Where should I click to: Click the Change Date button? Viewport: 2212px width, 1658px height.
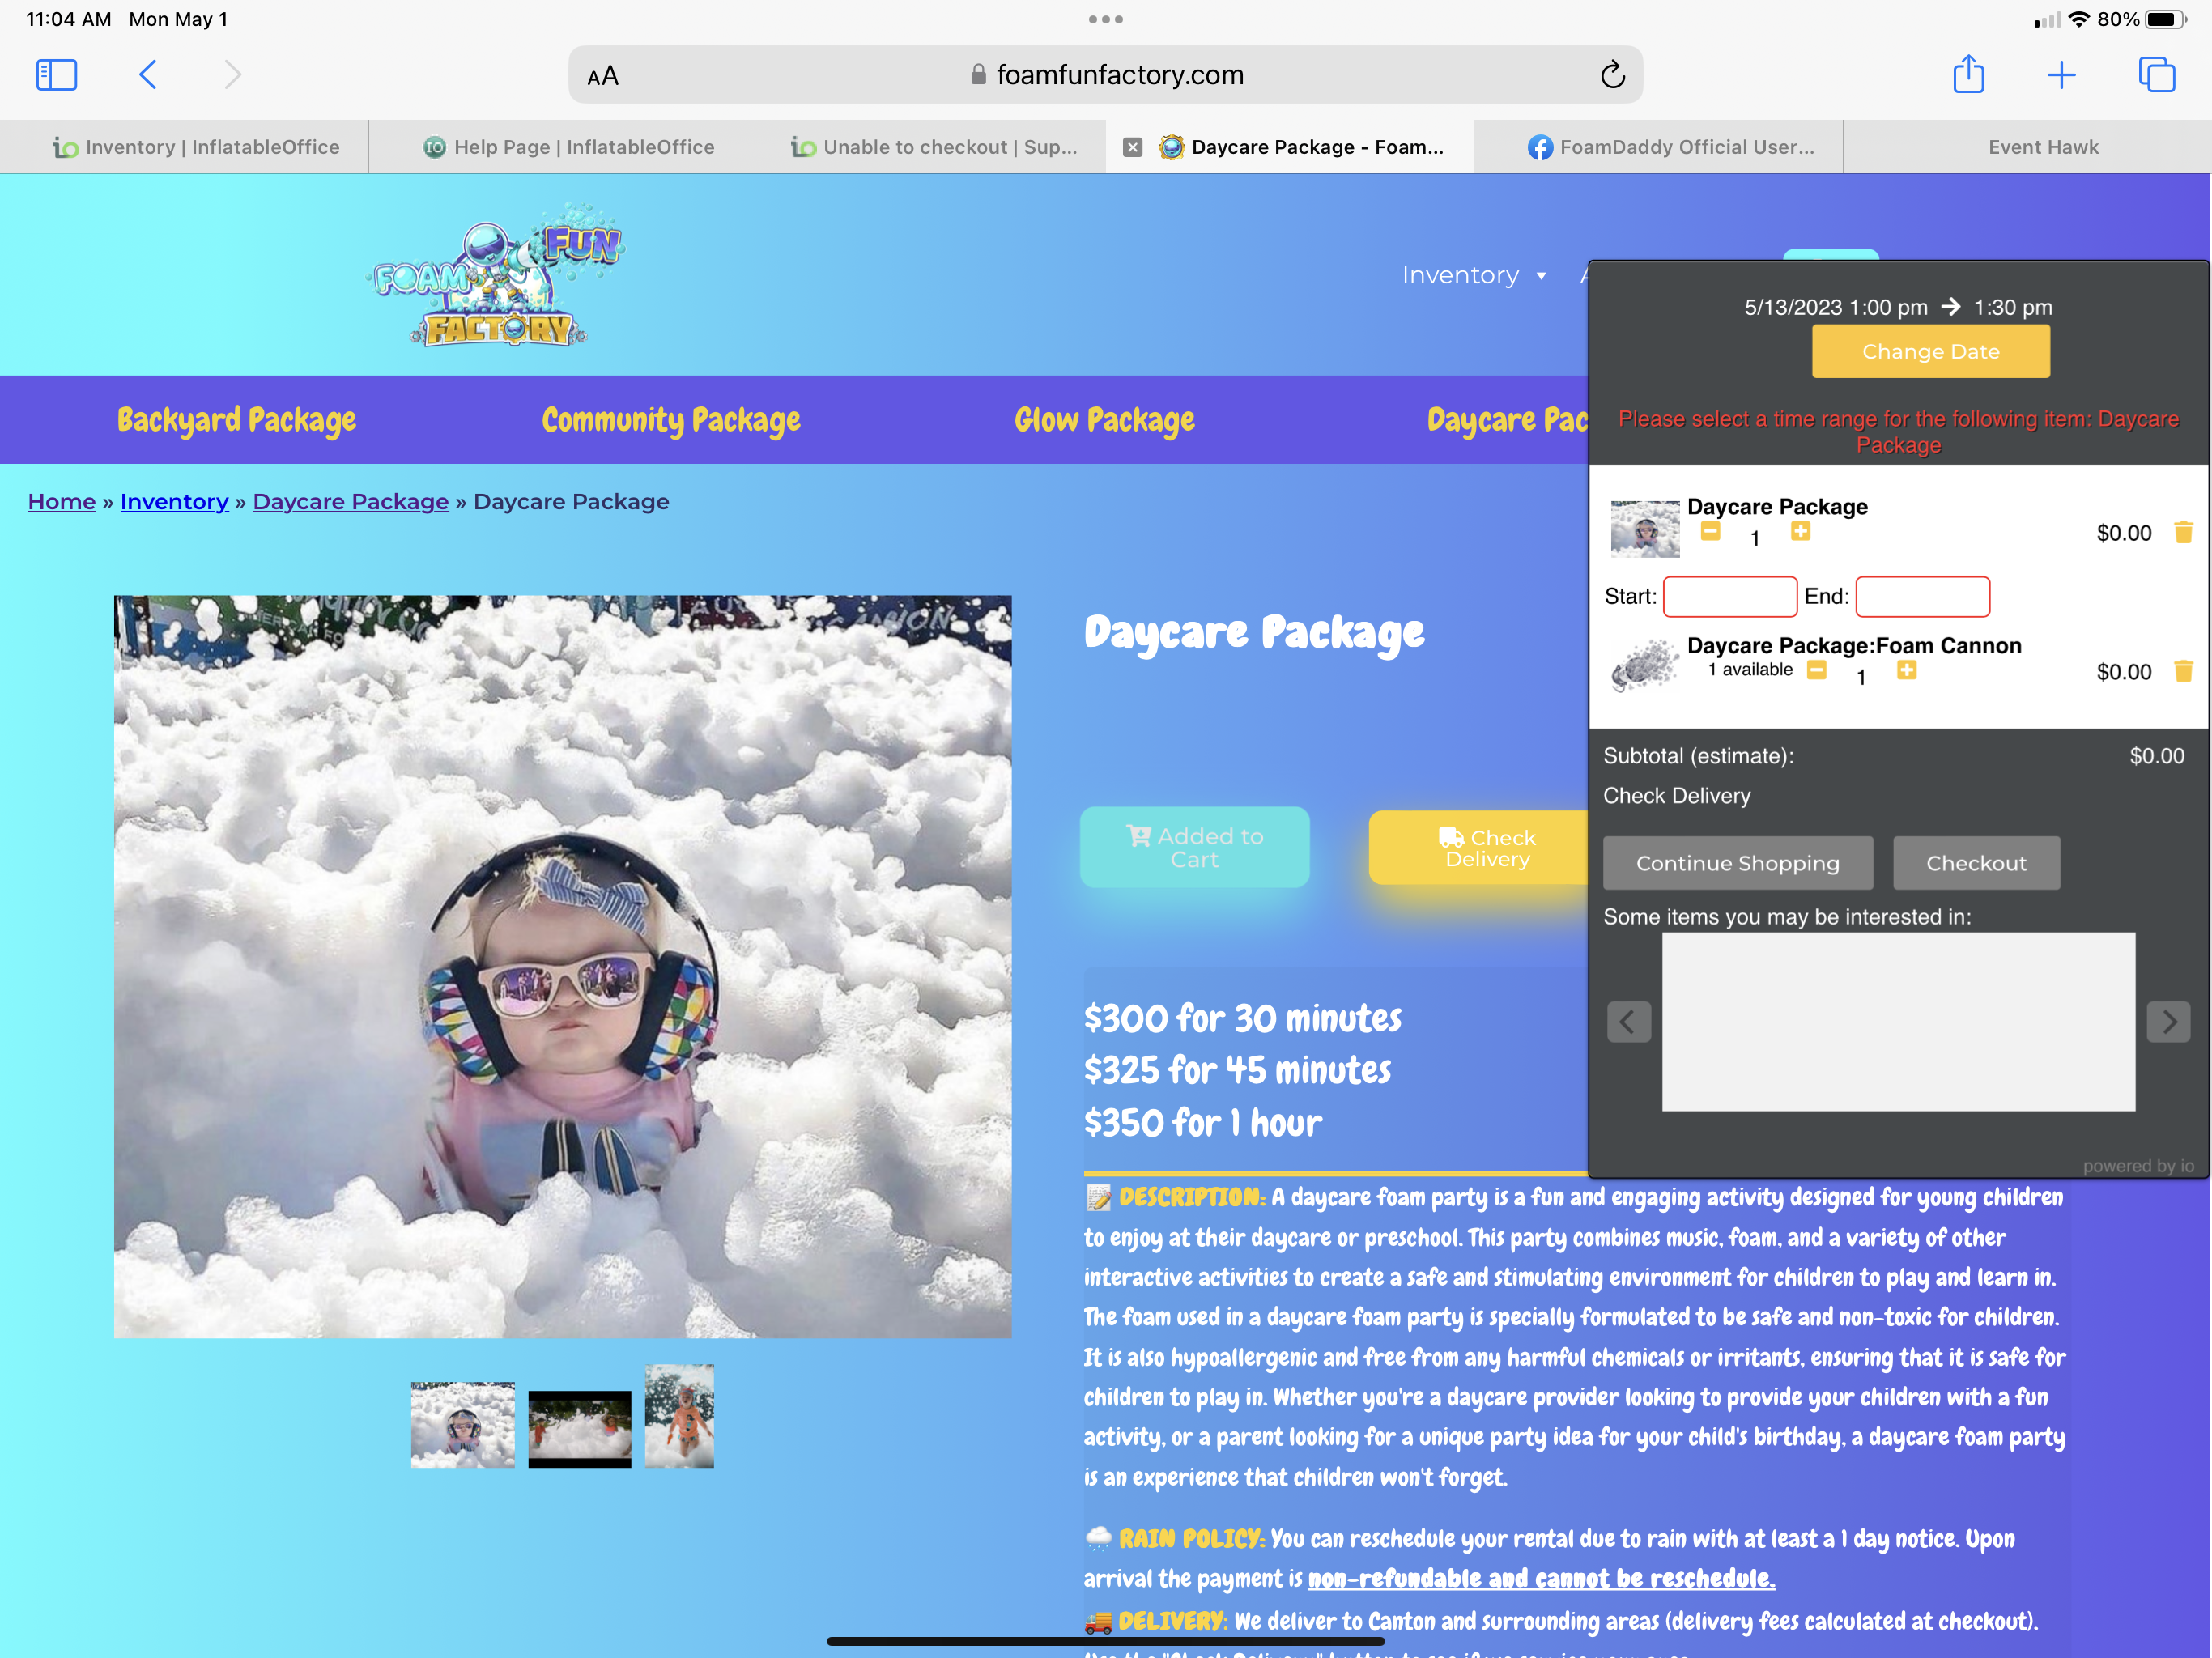coord(1930,352)
